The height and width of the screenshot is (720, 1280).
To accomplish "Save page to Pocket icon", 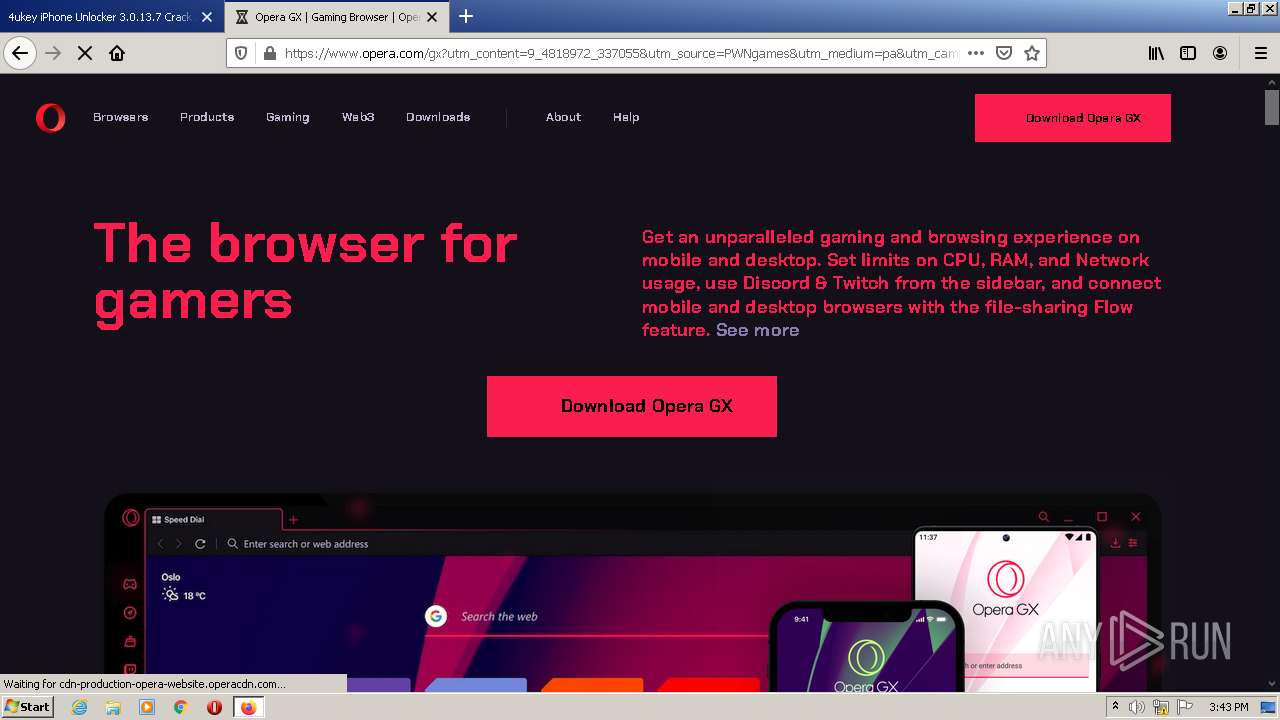I will [1004, 53].
